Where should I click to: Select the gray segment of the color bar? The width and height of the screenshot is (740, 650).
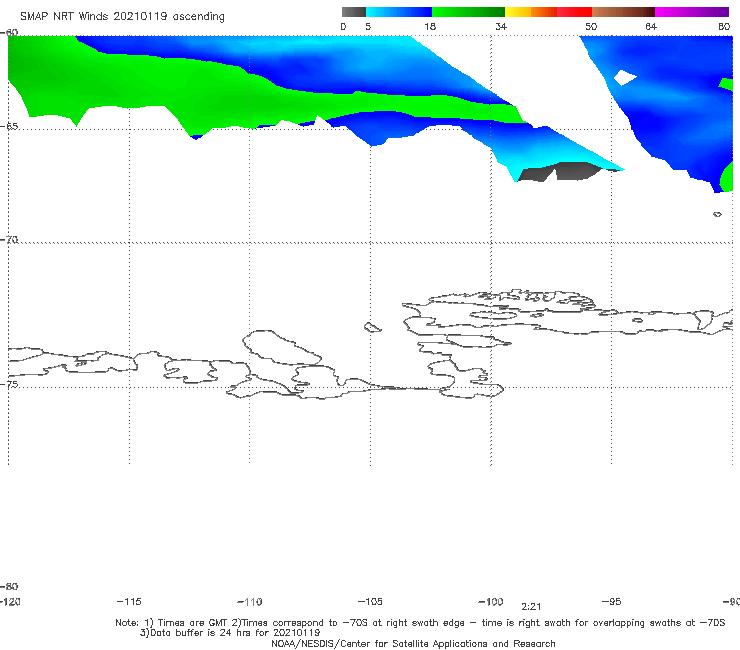353,12
